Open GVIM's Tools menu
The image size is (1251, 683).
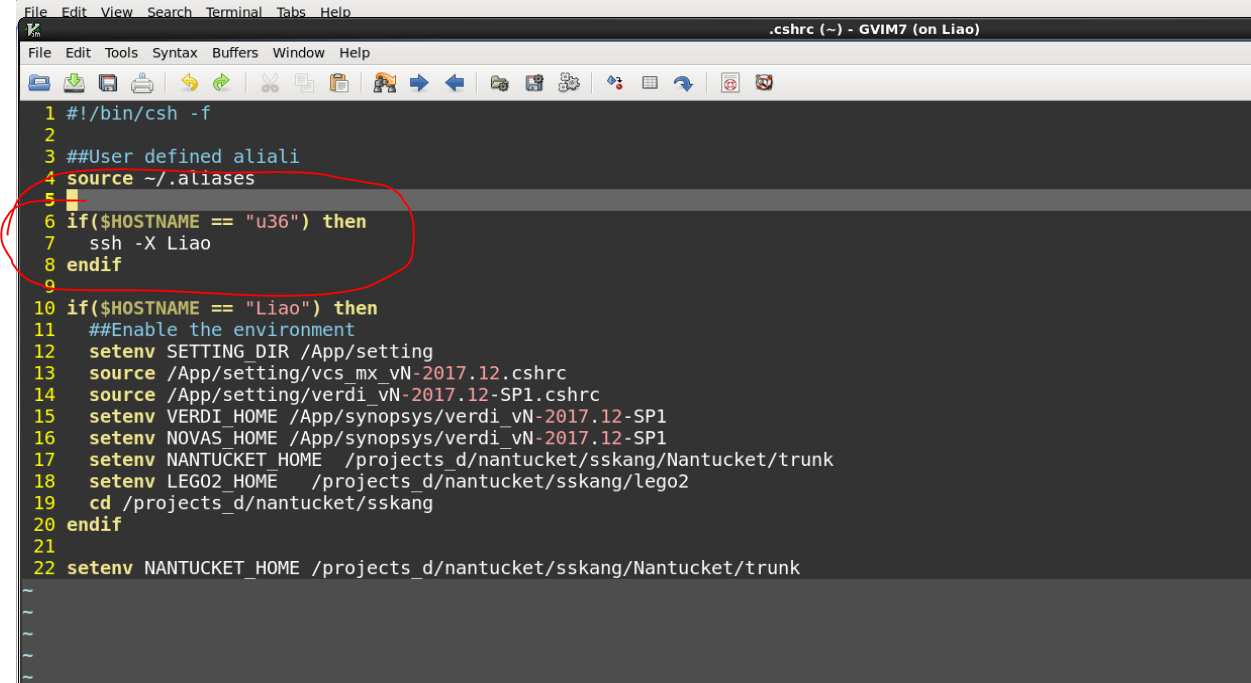pos(121,52)
